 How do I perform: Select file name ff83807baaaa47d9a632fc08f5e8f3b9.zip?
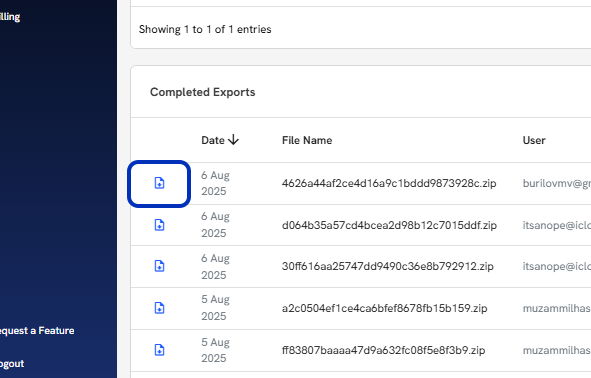[383, 350]
